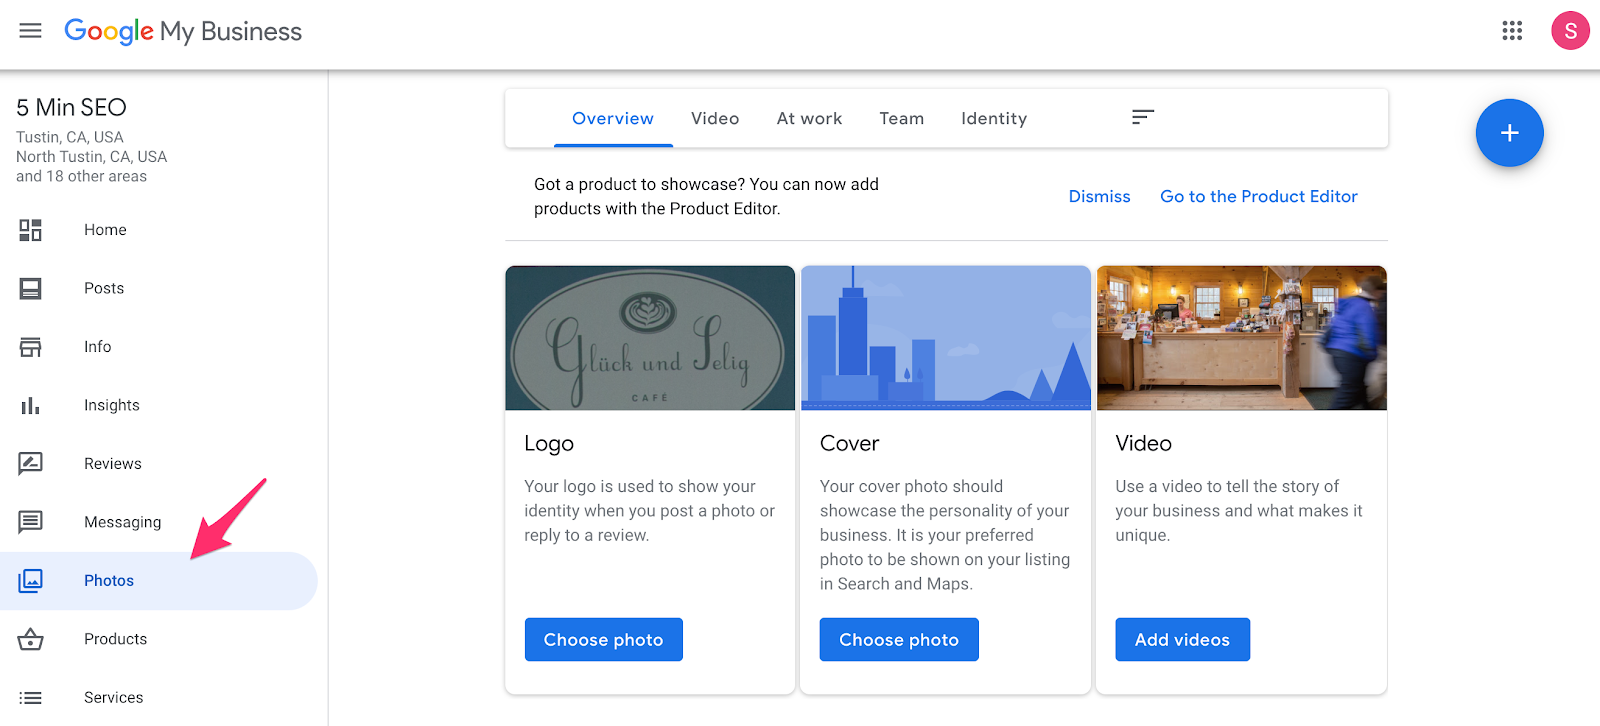1600x726 pixels.
Task: Select the Team tab
Action: click(901, 118)
